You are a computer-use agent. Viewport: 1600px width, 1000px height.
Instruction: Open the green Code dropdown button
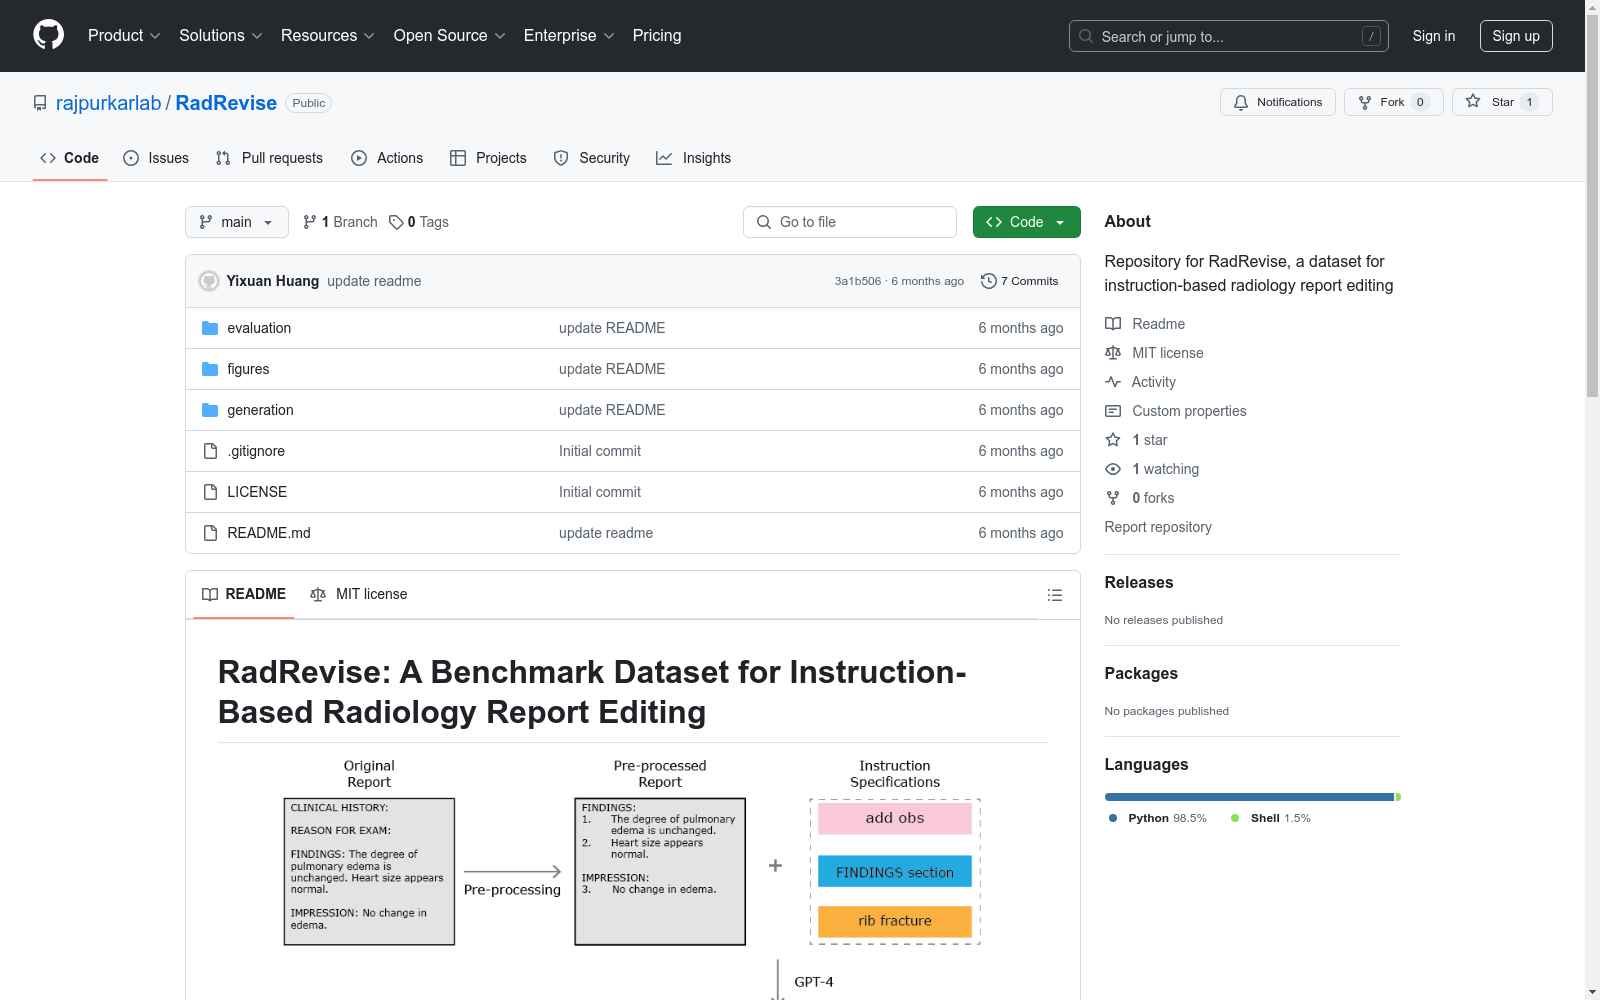pyautogui.click(x=1026, y=222)
